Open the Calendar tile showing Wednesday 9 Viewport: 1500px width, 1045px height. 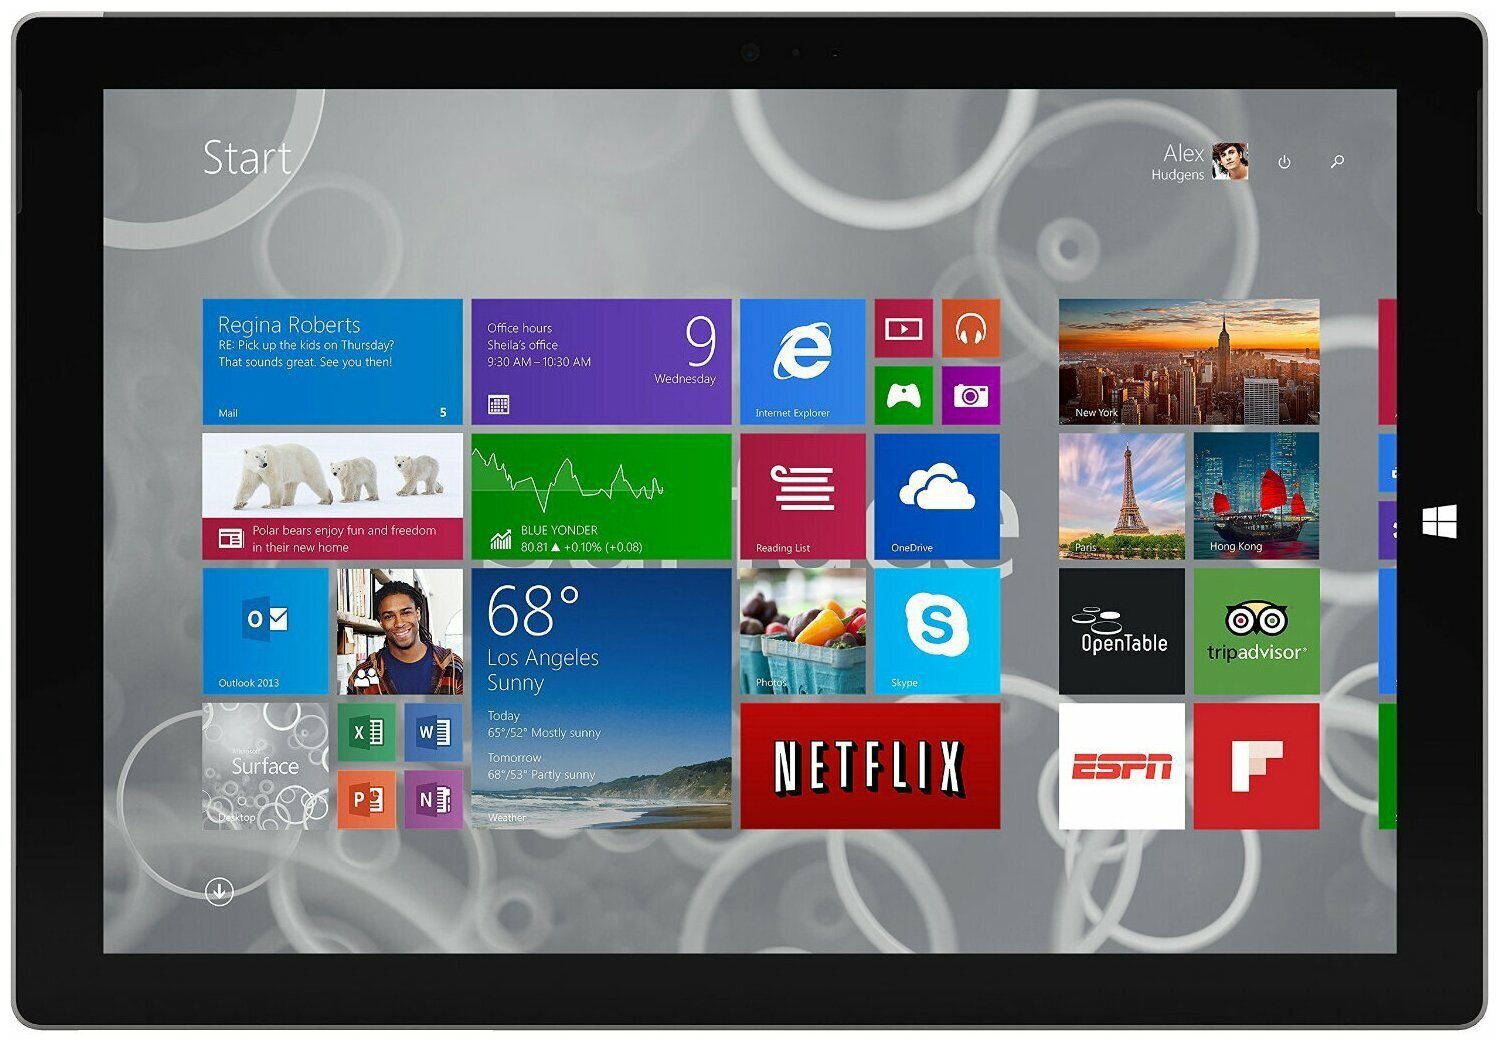click(x=601, y=362)
